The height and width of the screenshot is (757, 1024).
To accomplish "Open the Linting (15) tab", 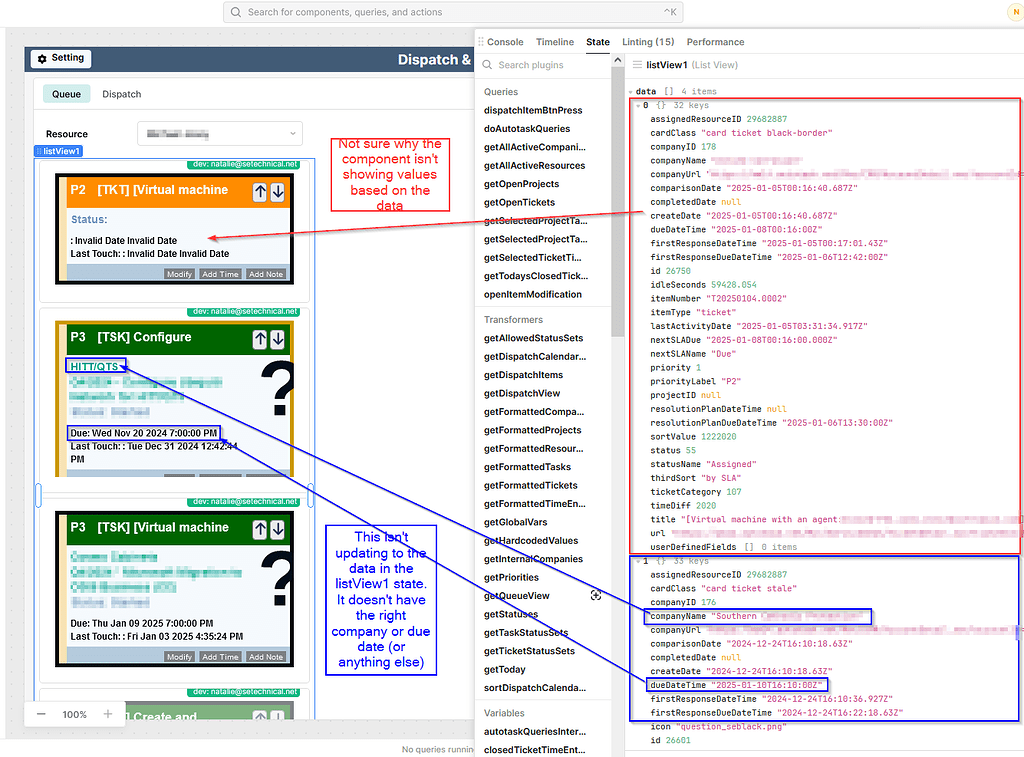I will [x=648, y=41].
